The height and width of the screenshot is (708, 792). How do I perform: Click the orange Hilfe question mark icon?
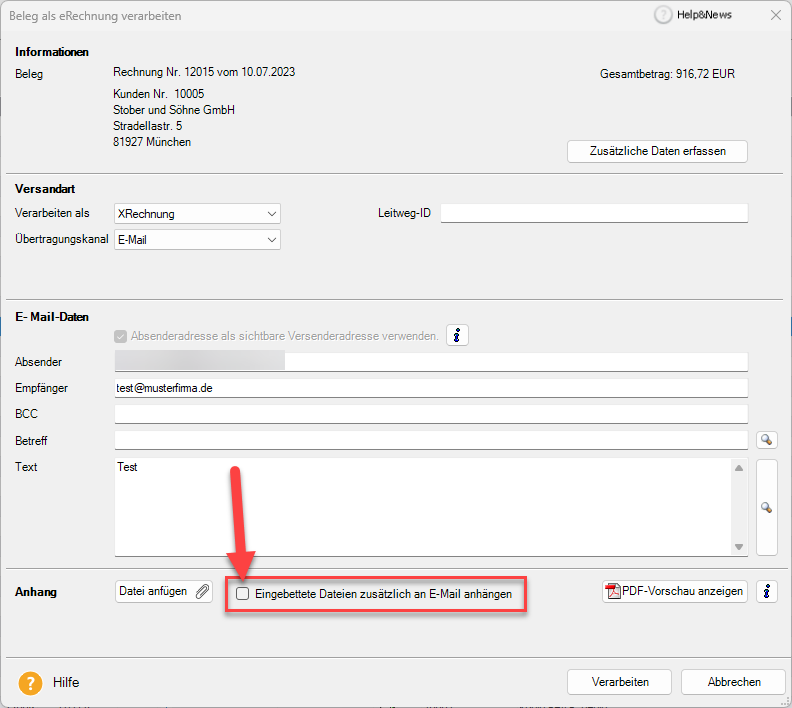pos(30,682)
